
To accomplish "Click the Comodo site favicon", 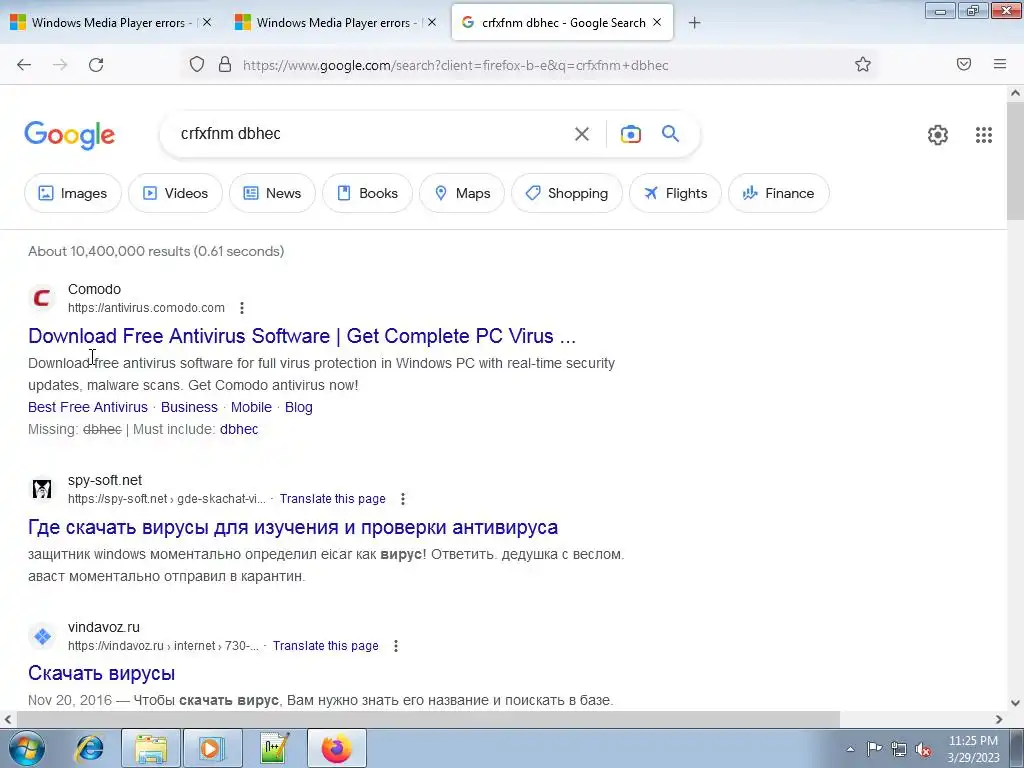I will [42, 298].
